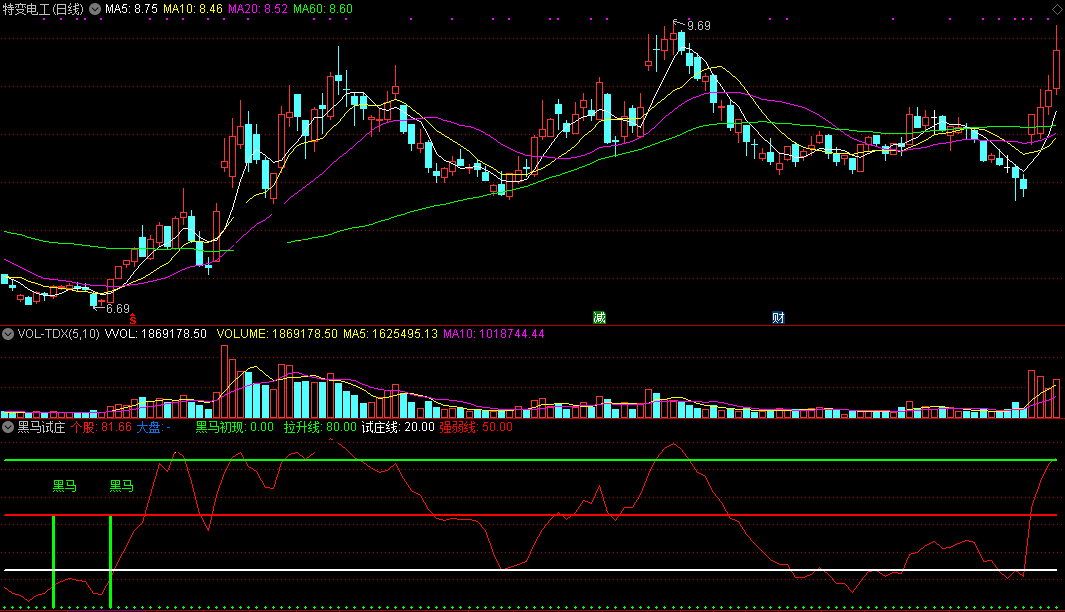Click the volume MA5: 1625495.13 label
1065x612 pixels.
point(391,334)
